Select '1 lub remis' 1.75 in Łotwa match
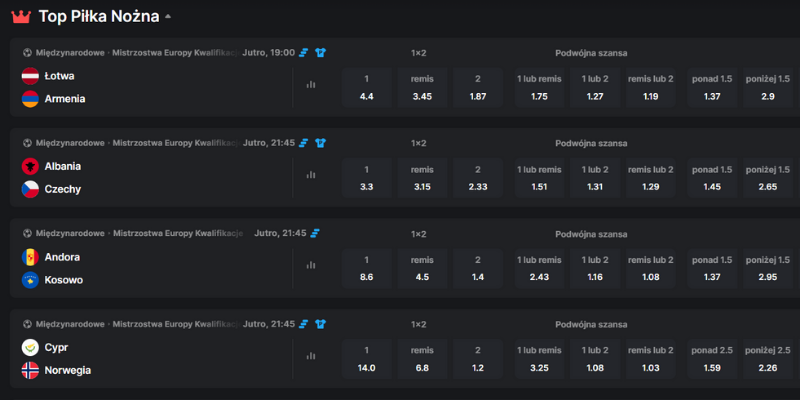Image resolution: width=800 pixels, height=400 pixels. [x=540, y=88]
